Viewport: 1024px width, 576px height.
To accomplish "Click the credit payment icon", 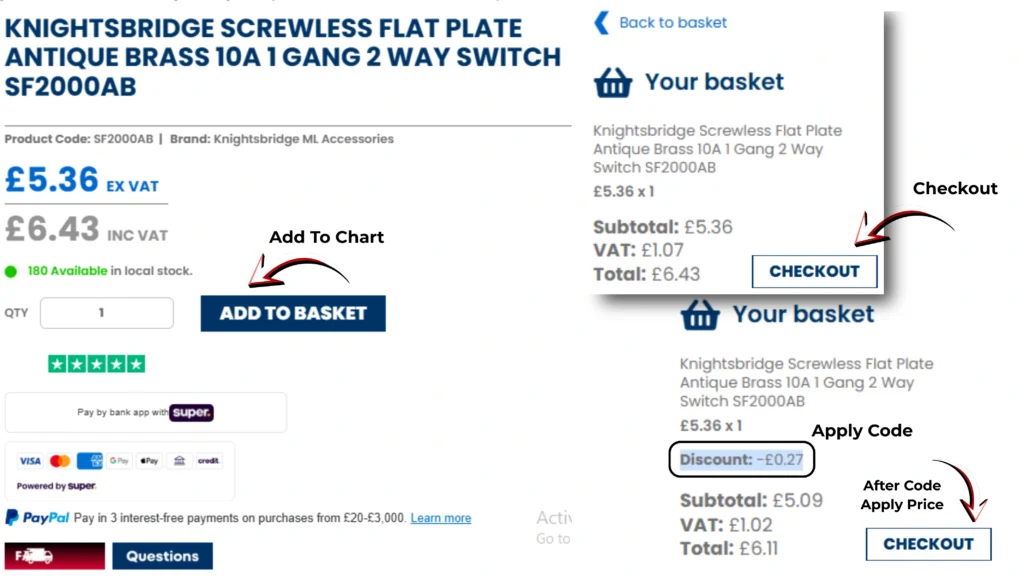I will [x=208, y=461].
